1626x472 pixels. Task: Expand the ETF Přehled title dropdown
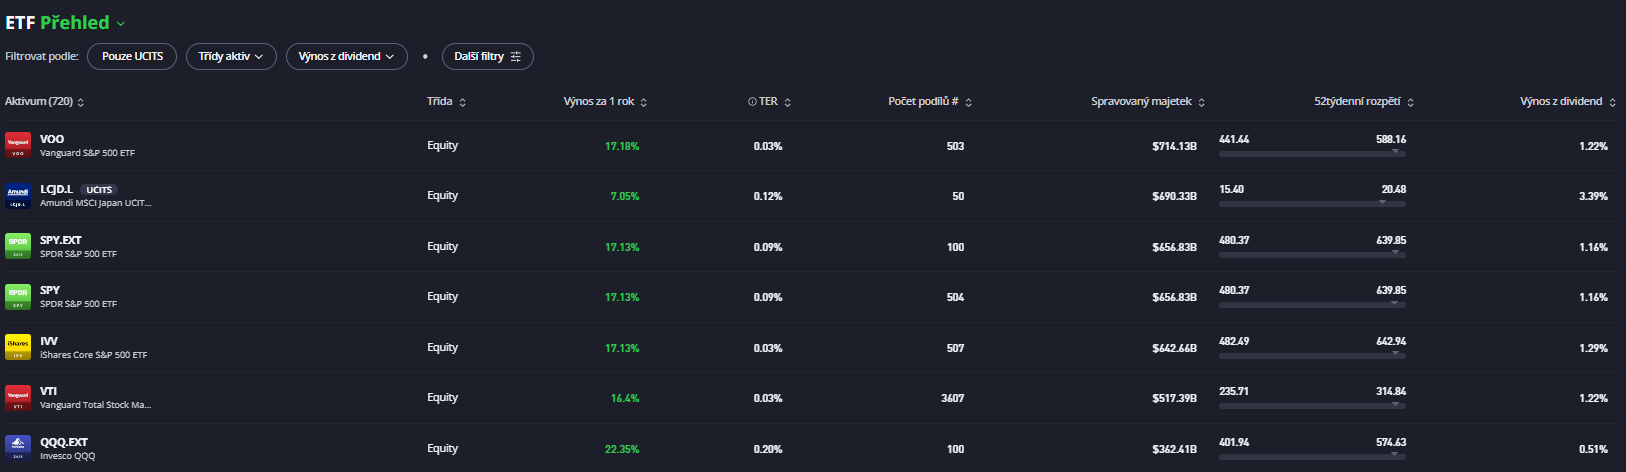coord(121,24)
